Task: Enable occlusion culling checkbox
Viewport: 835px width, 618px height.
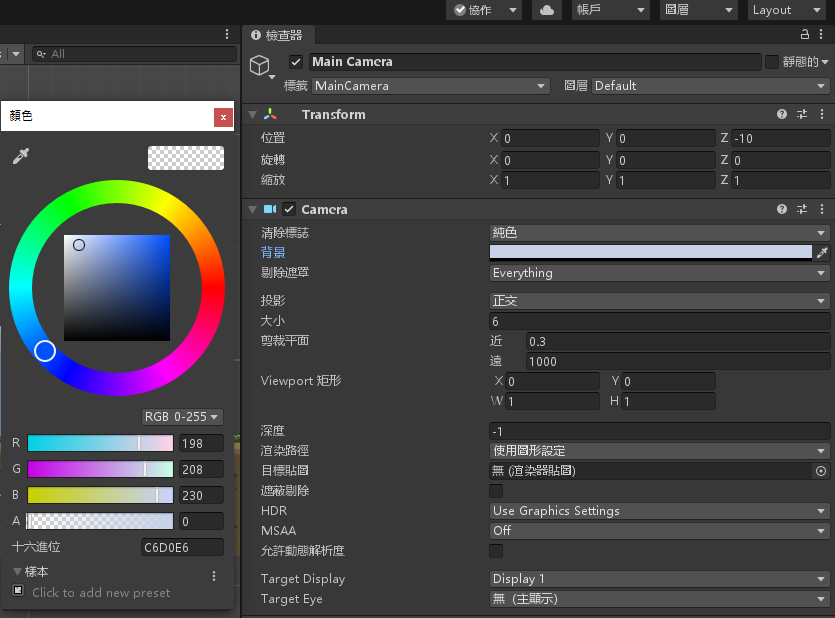Action: [x=496, y=491]
